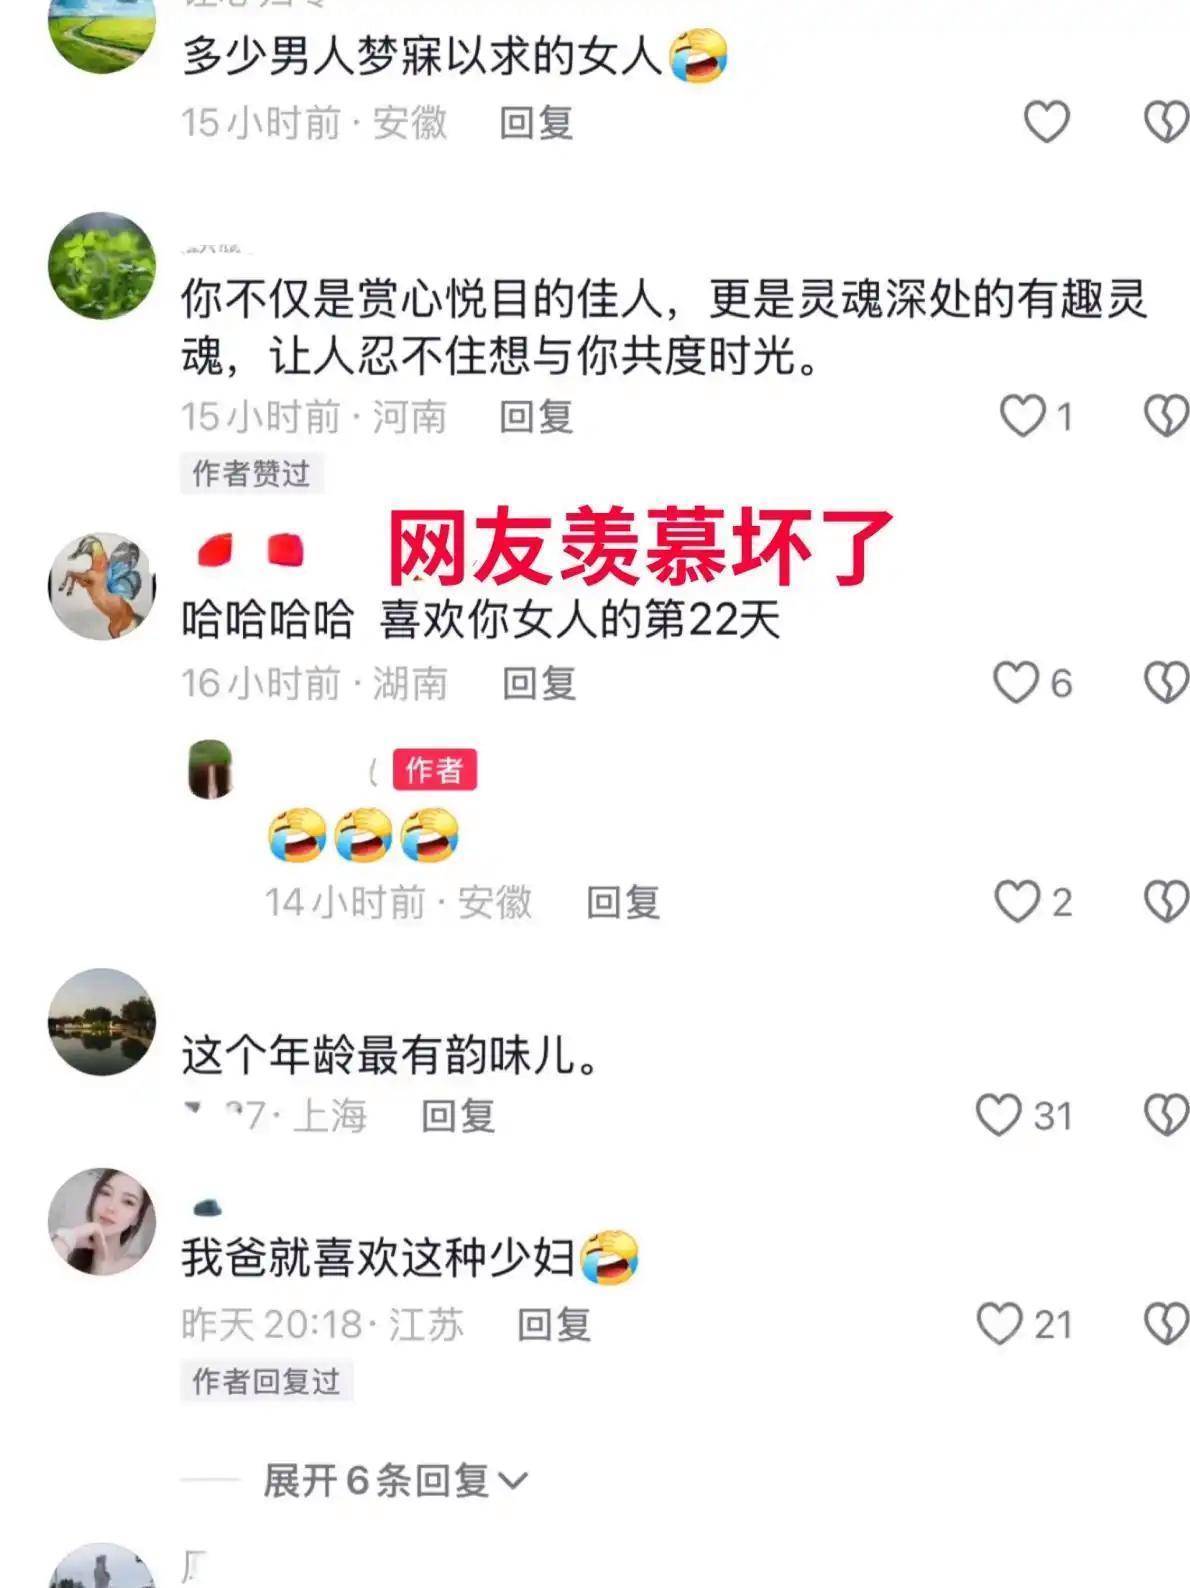Open the horse avatar profile
This screenshot has width=1190, height=1588.
coord(102,586)
